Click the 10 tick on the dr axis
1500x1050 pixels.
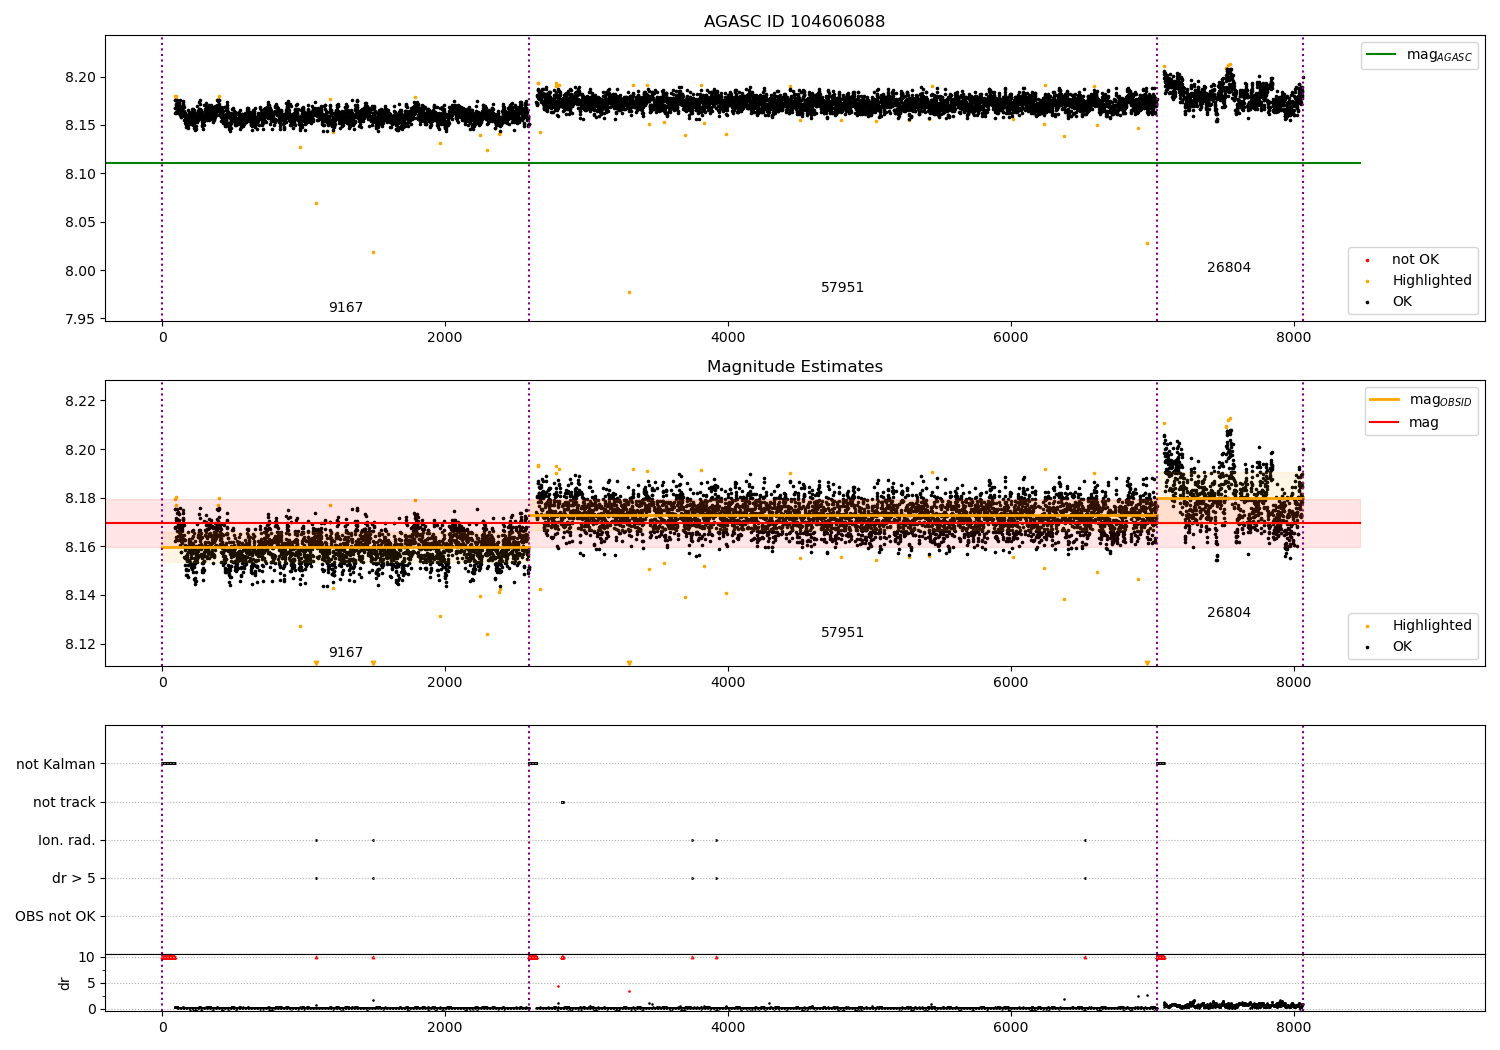tap(87, 957)
